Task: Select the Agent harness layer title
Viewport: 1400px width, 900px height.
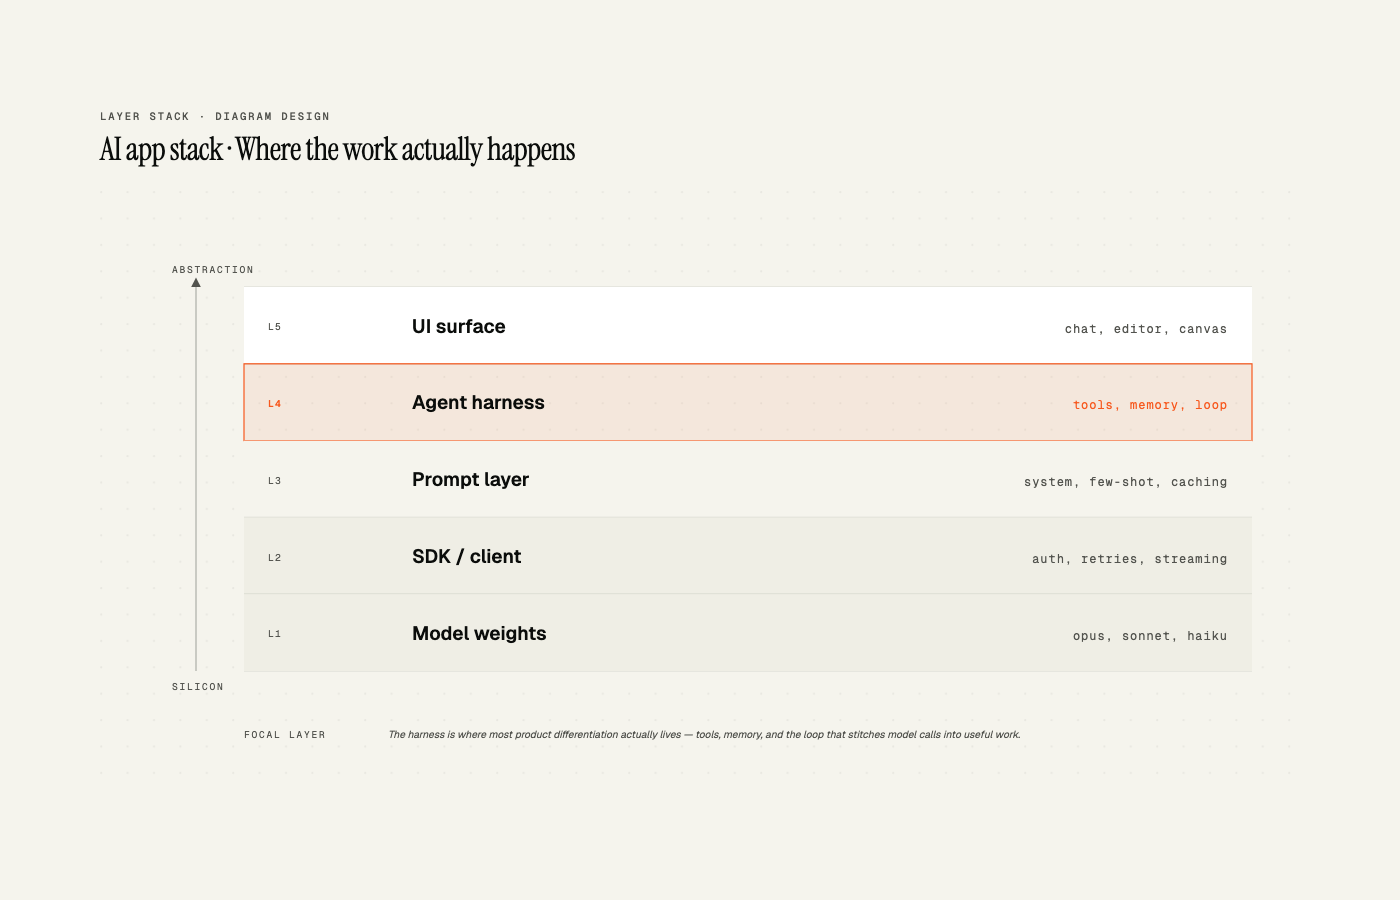Action: pos(478,403)
